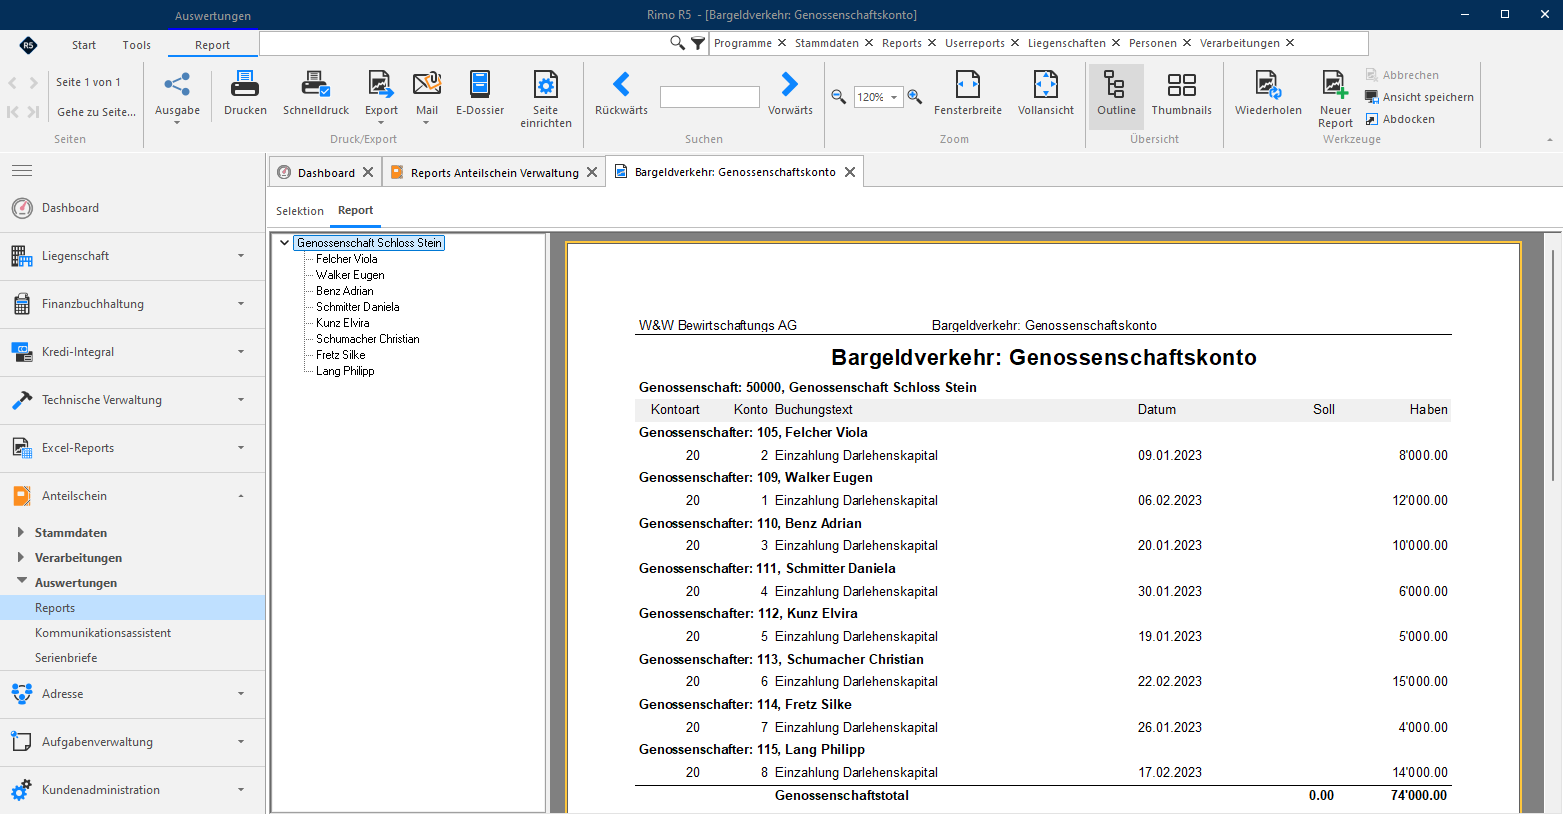The height and width of the screenshot is (814, 1563).
Task: Select Schumacher Christian in outline tree
Action: (x=368, y=339)
